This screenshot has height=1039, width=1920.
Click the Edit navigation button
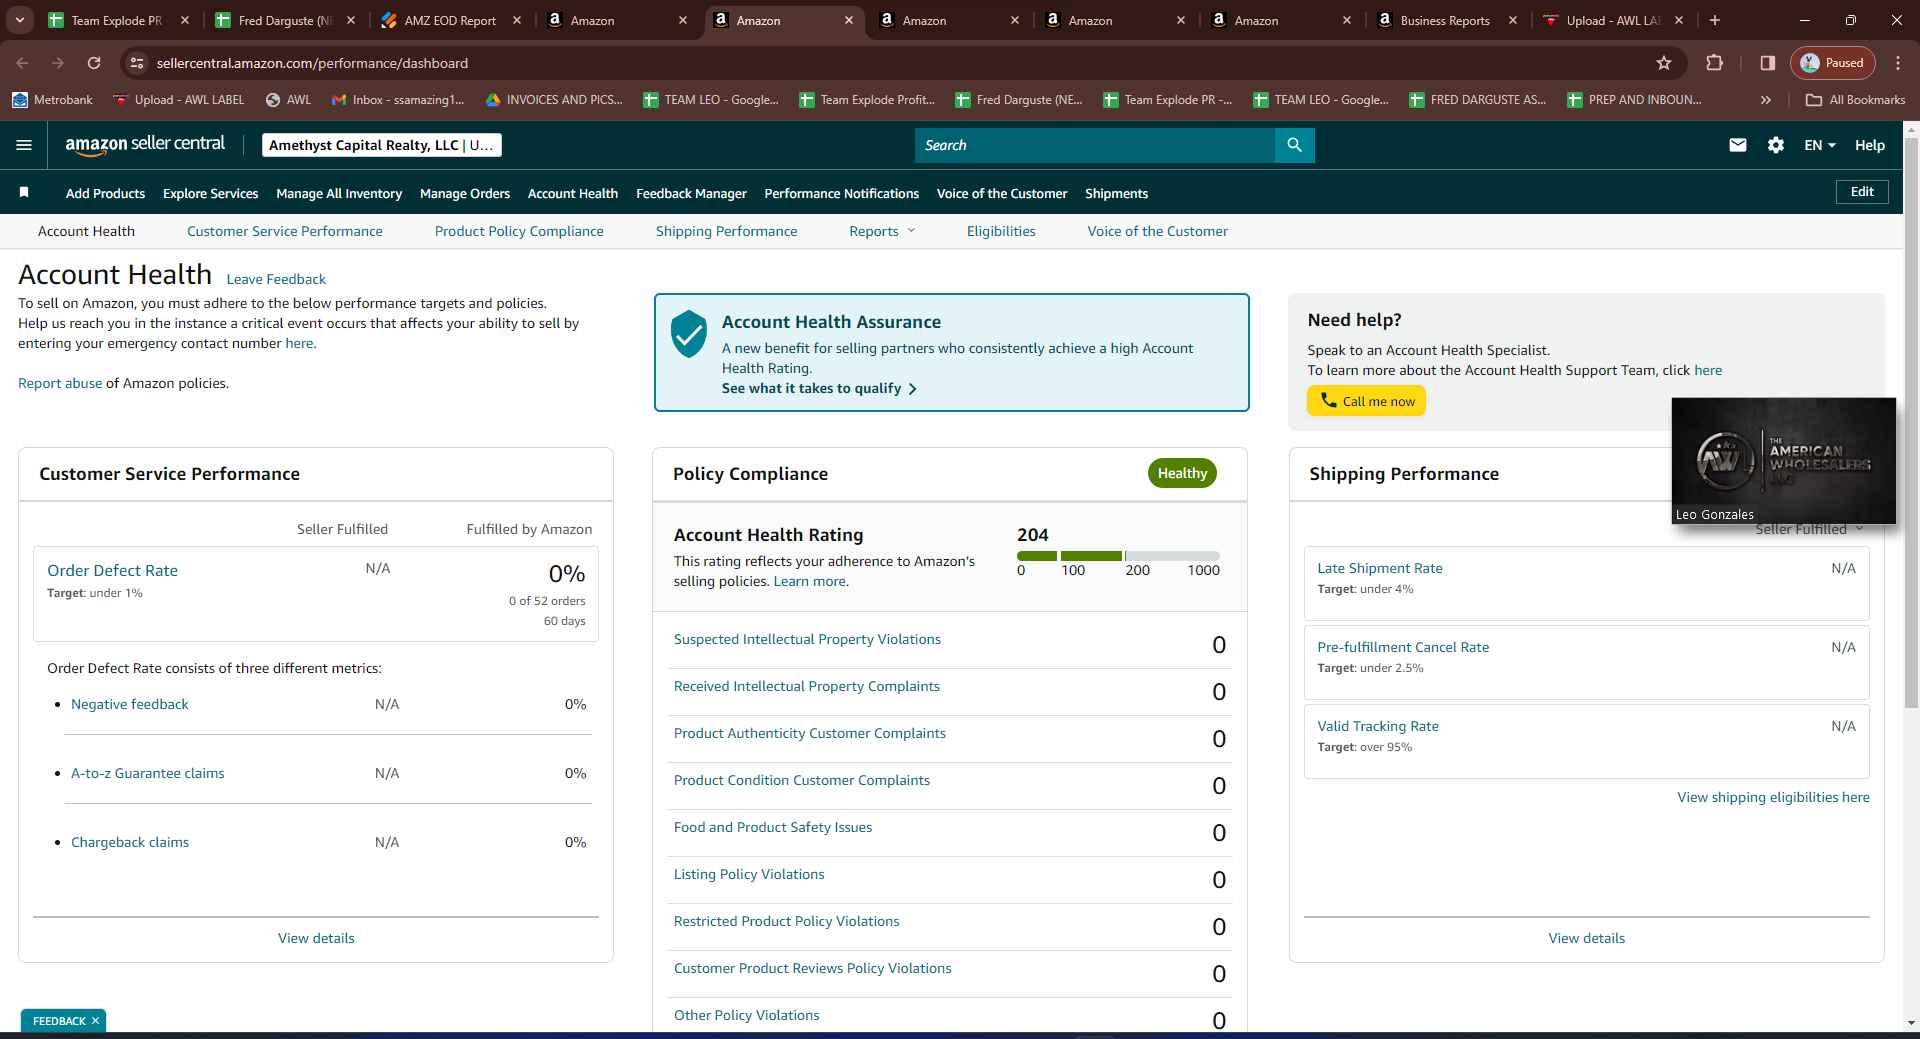pos(1862,192)
